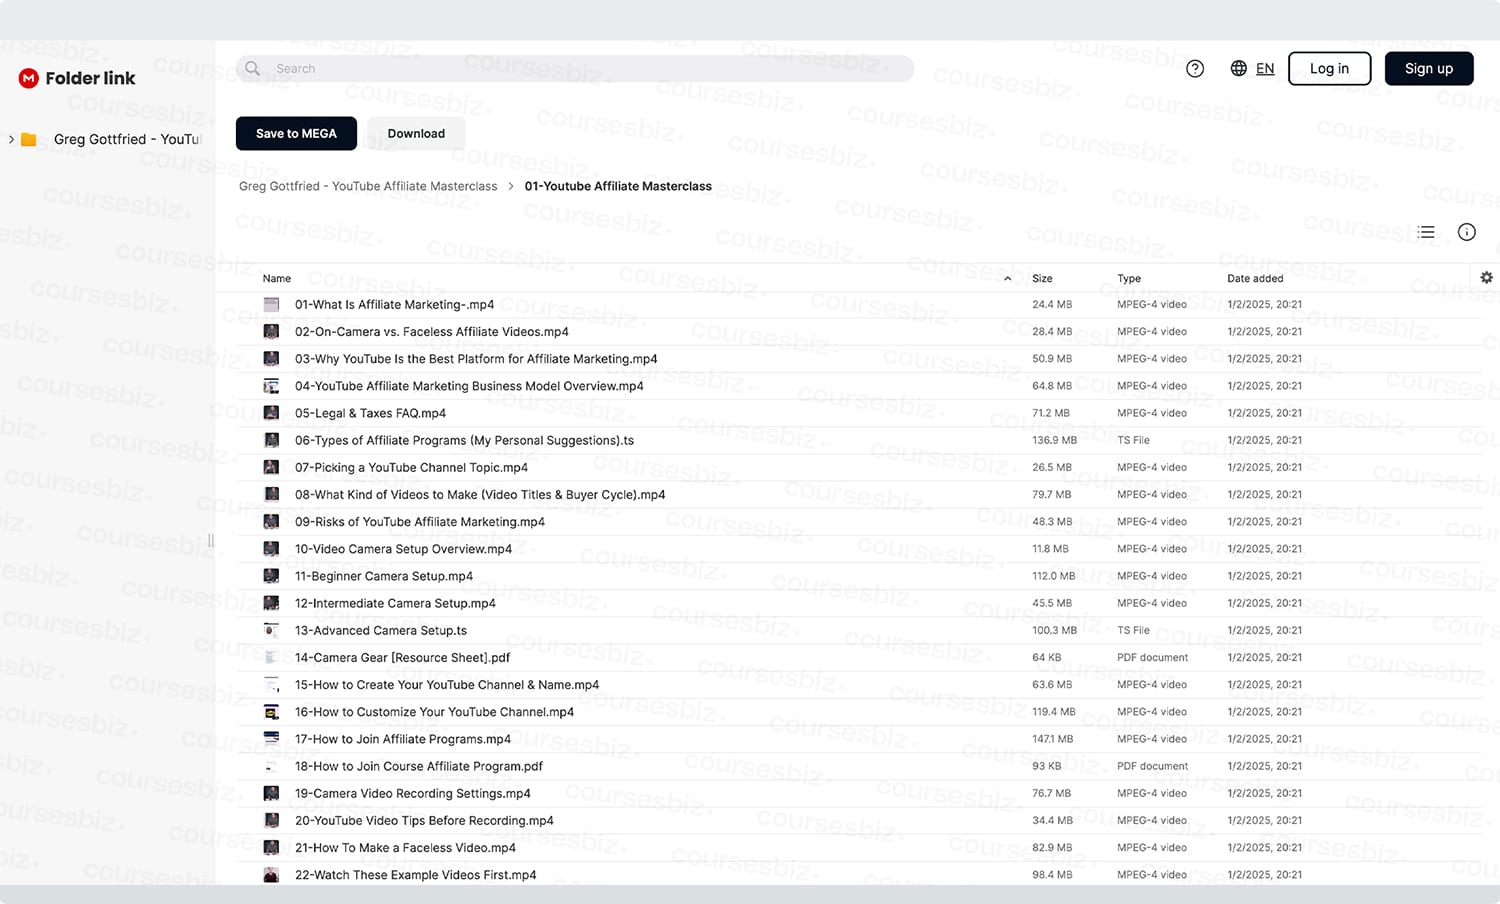Click thumbnail of 17-How to Join Affiliate Programs.mp4
This screenshot has height=904, width=1500.
(271, 739)
